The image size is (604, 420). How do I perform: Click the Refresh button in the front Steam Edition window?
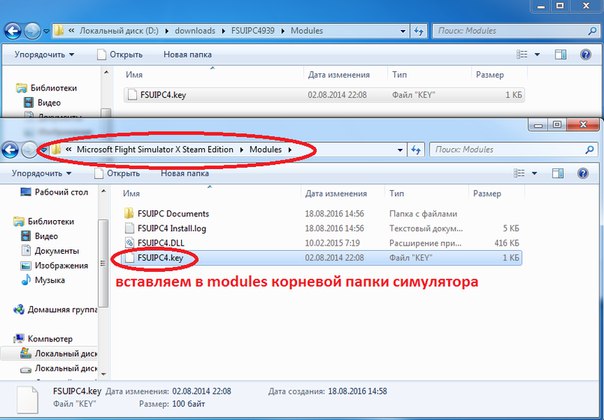pos(416,150)
